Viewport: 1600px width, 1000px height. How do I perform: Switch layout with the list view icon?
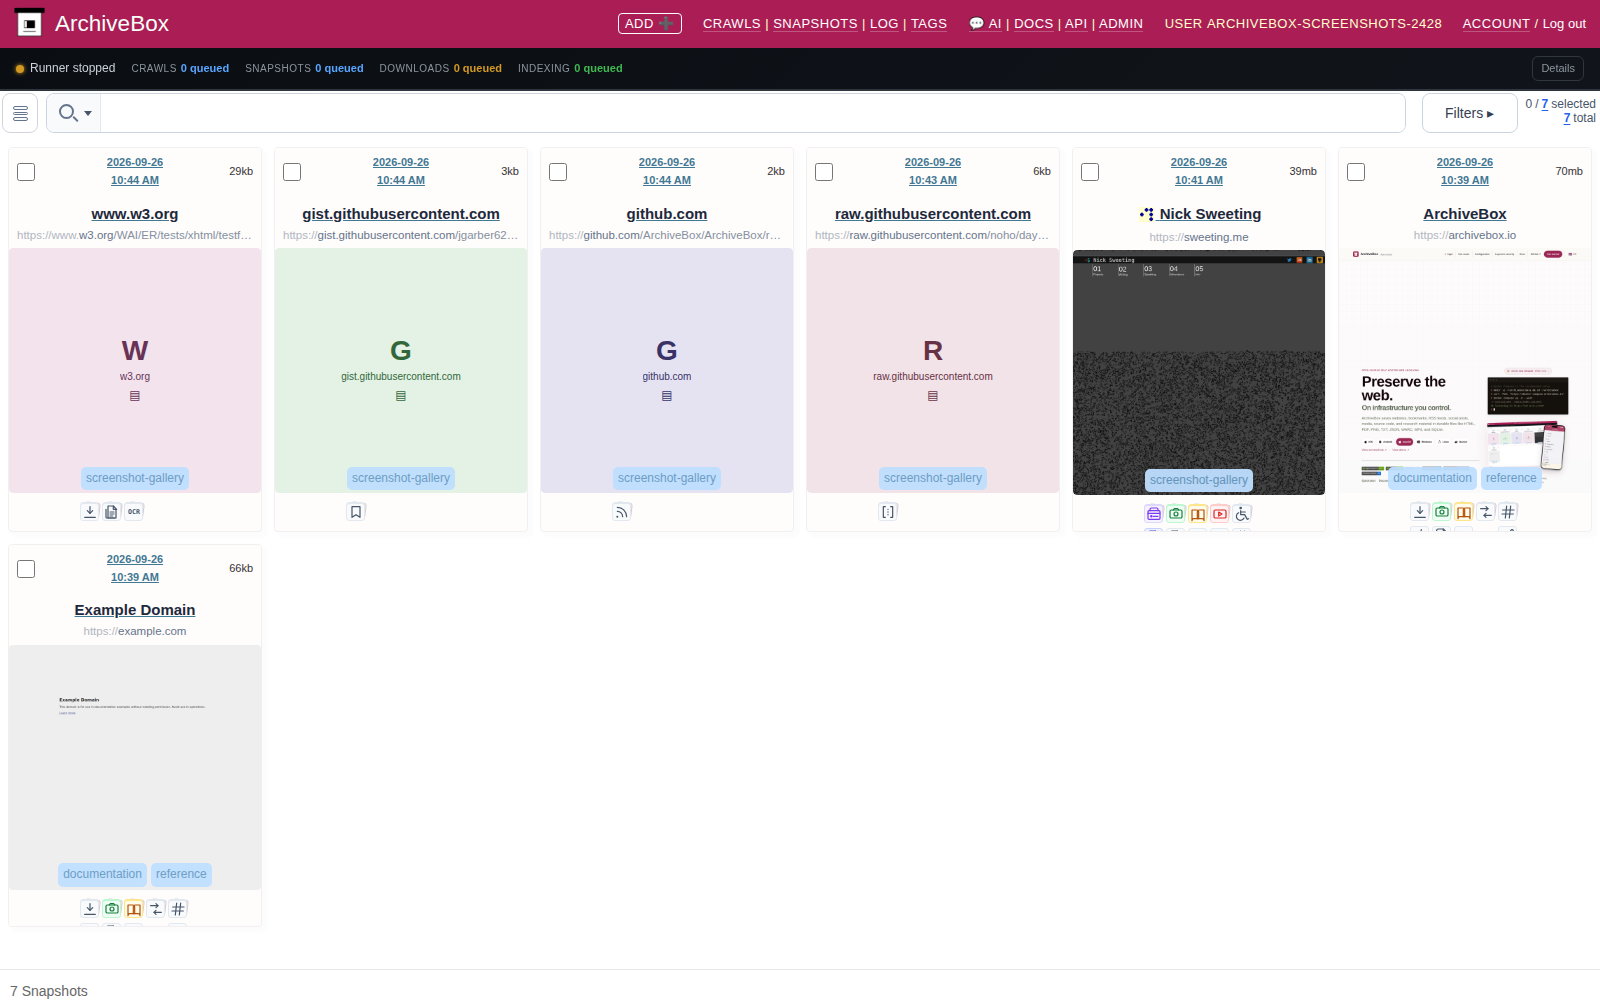click(x=20, y=113)
